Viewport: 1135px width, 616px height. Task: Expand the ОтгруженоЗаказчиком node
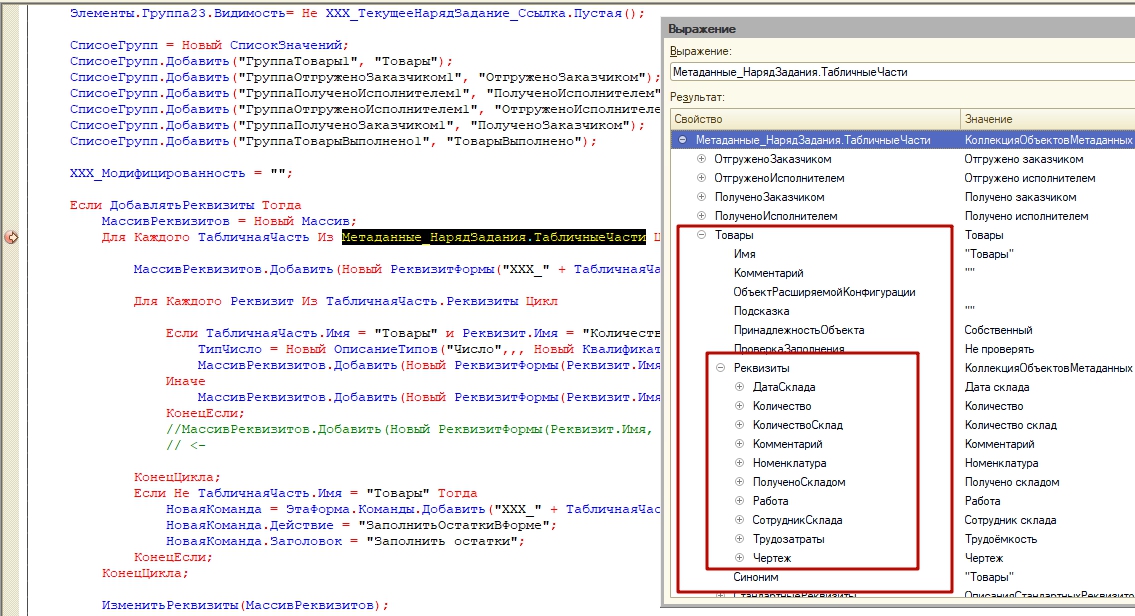[x=701, y=159]
